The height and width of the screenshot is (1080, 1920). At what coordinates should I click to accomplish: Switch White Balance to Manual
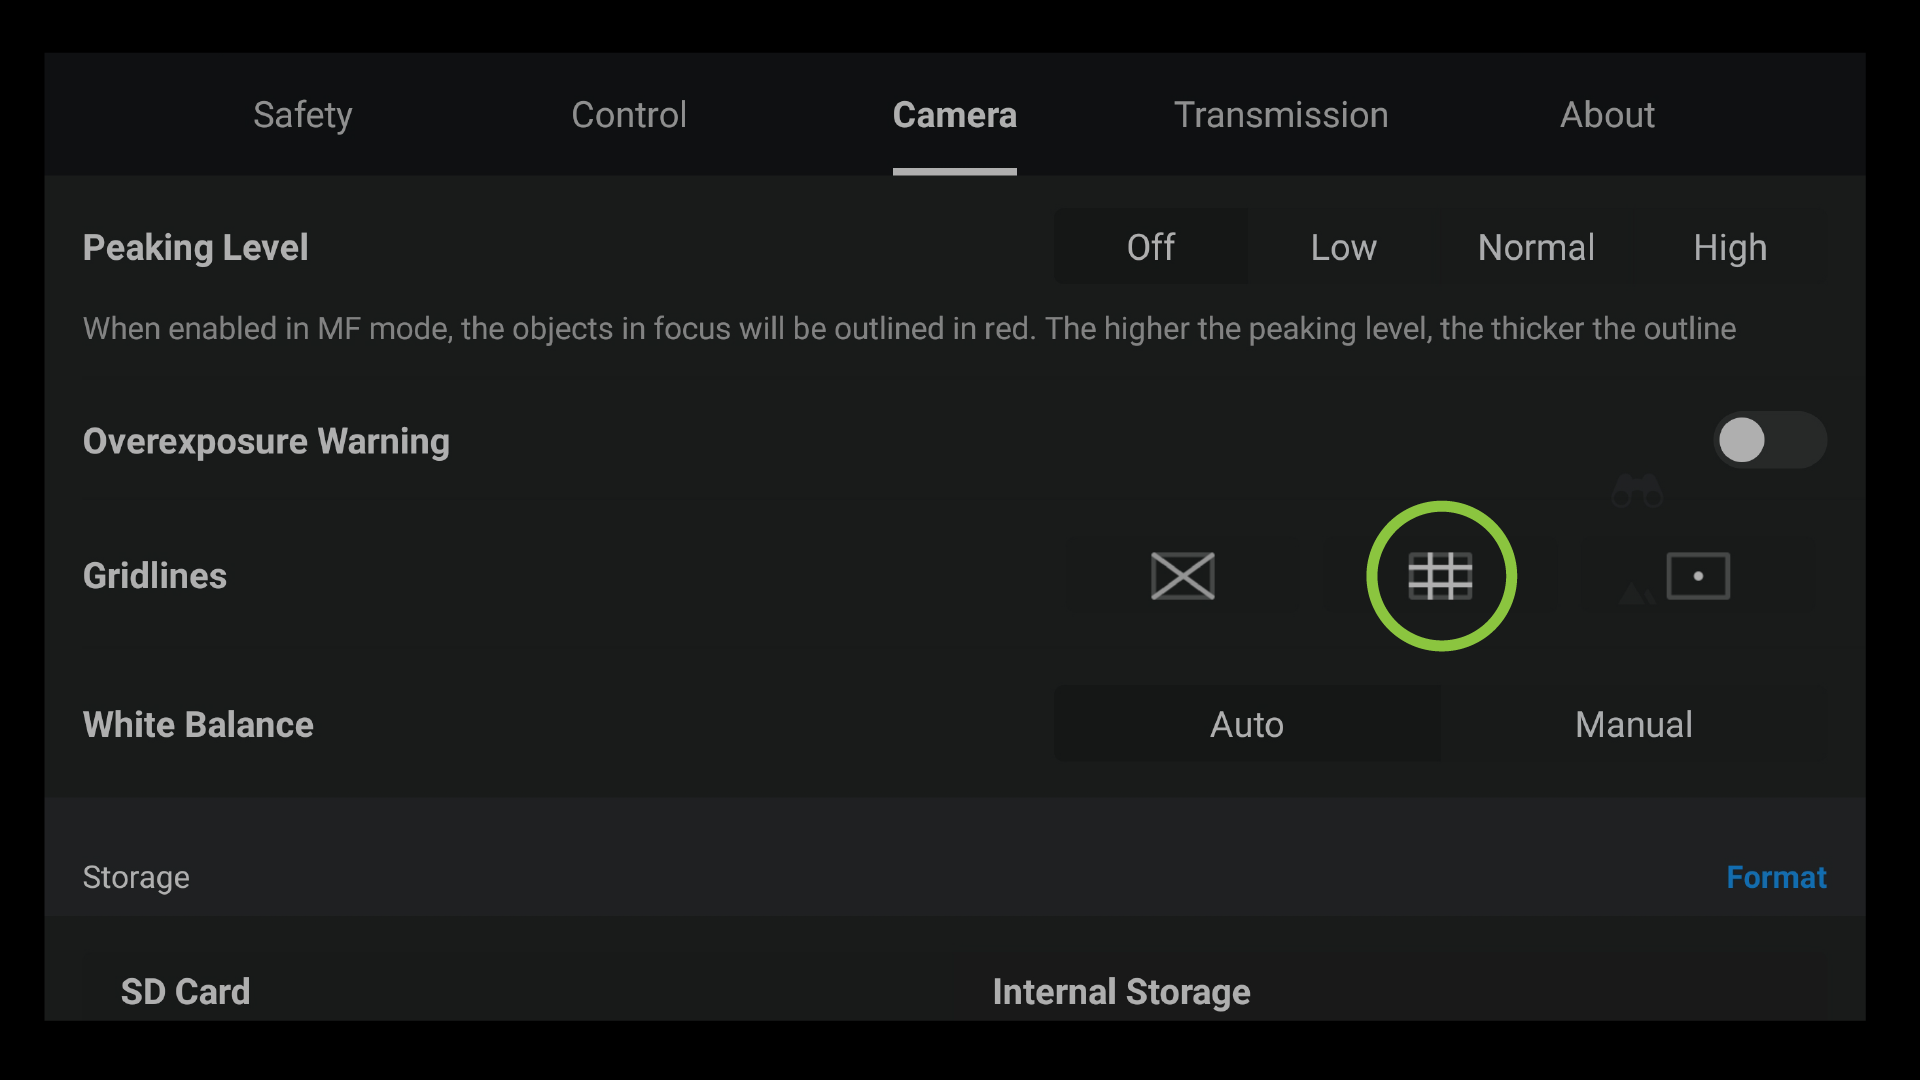click(x=1634, y=724)
